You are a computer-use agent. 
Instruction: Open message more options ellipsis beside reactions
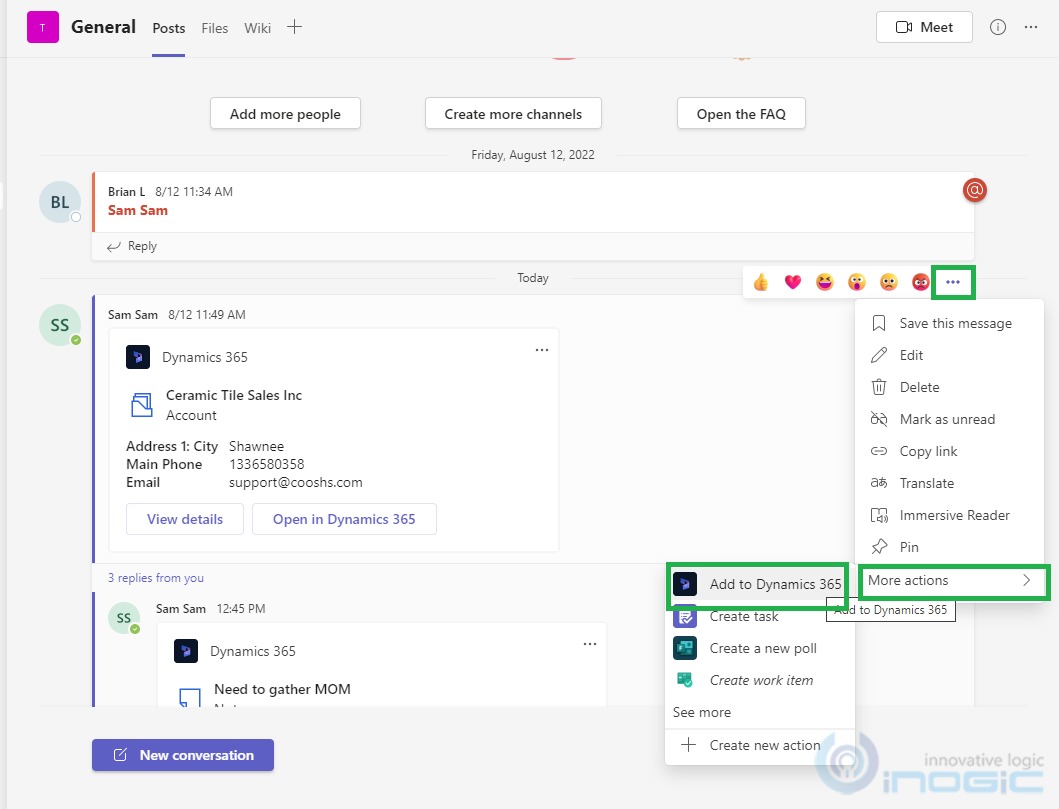[x=953, y=282]
